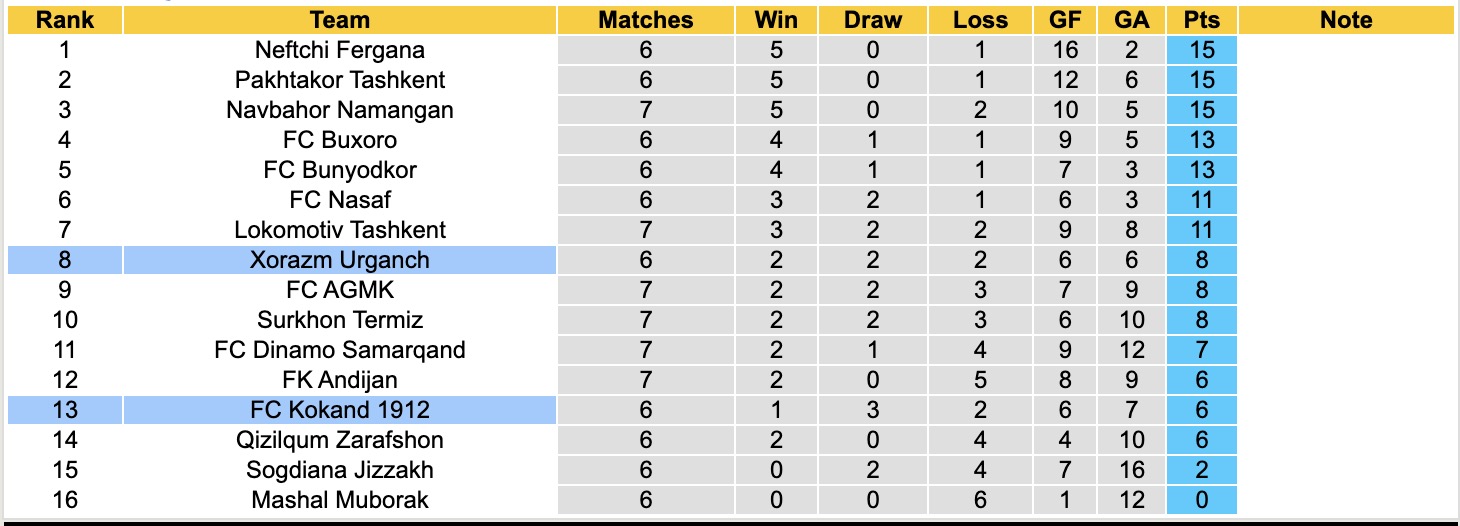The image size is (1460, 526).
Task: Click the Team column header
Action: point(340,20)
